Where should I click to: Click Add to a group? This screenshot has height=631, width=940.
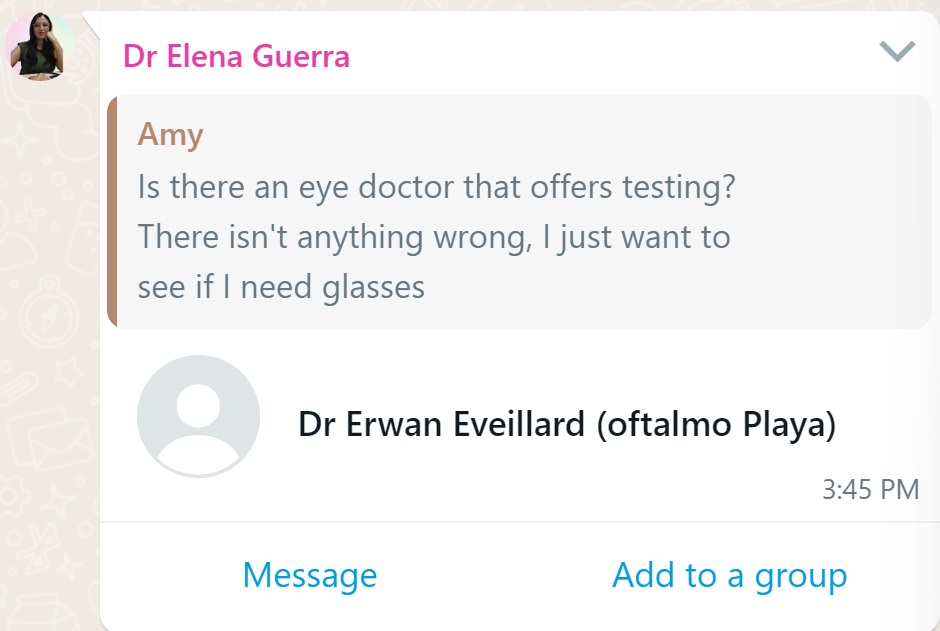point(729,575)
